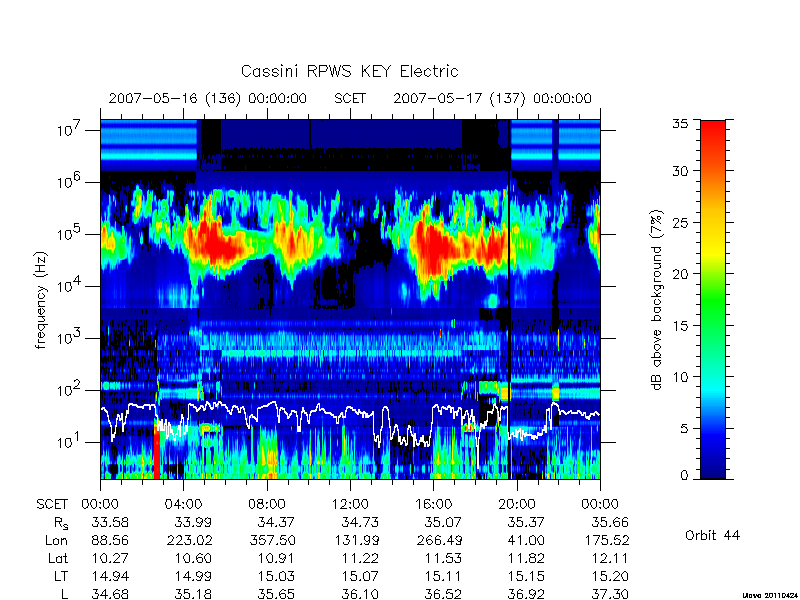This screenshot has width=800, height=600.
Task: Click the Lon value 223.02
Action: click(x=189, y=540)
